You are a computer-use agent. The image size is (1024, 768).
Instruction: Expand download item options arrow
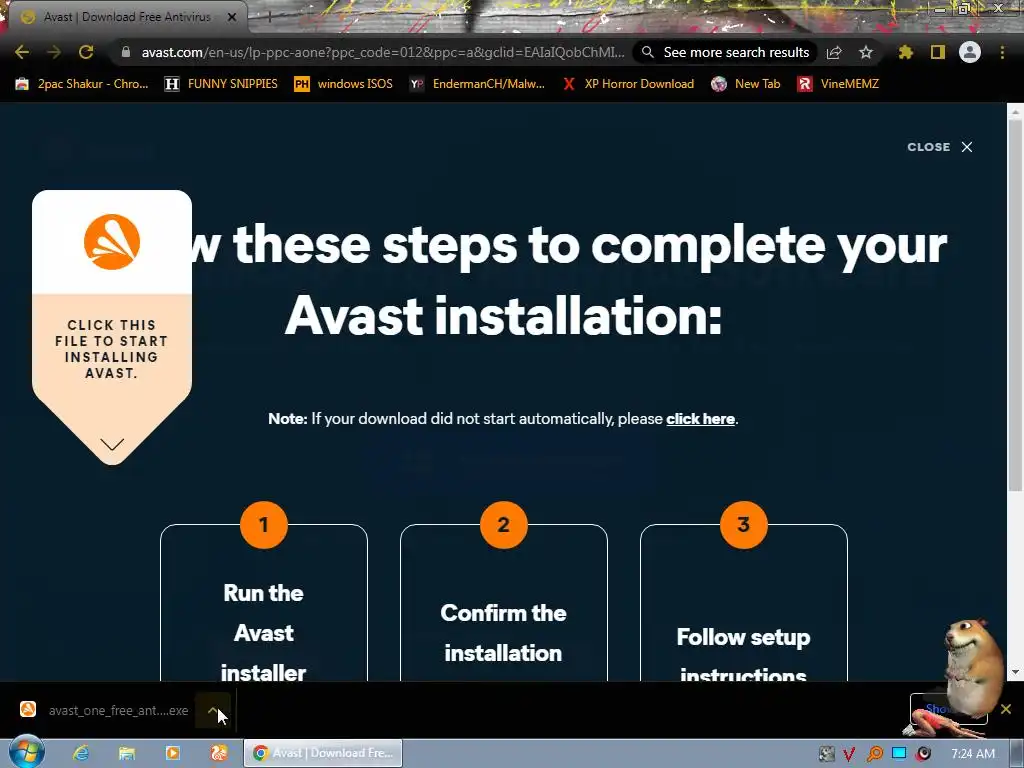click(x=213, y=710)
